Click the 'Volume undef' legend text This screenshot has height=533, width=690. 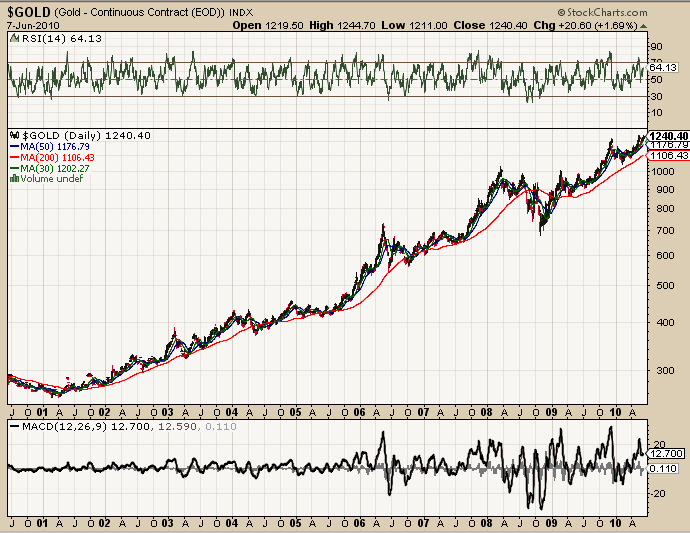click(51, 179)
